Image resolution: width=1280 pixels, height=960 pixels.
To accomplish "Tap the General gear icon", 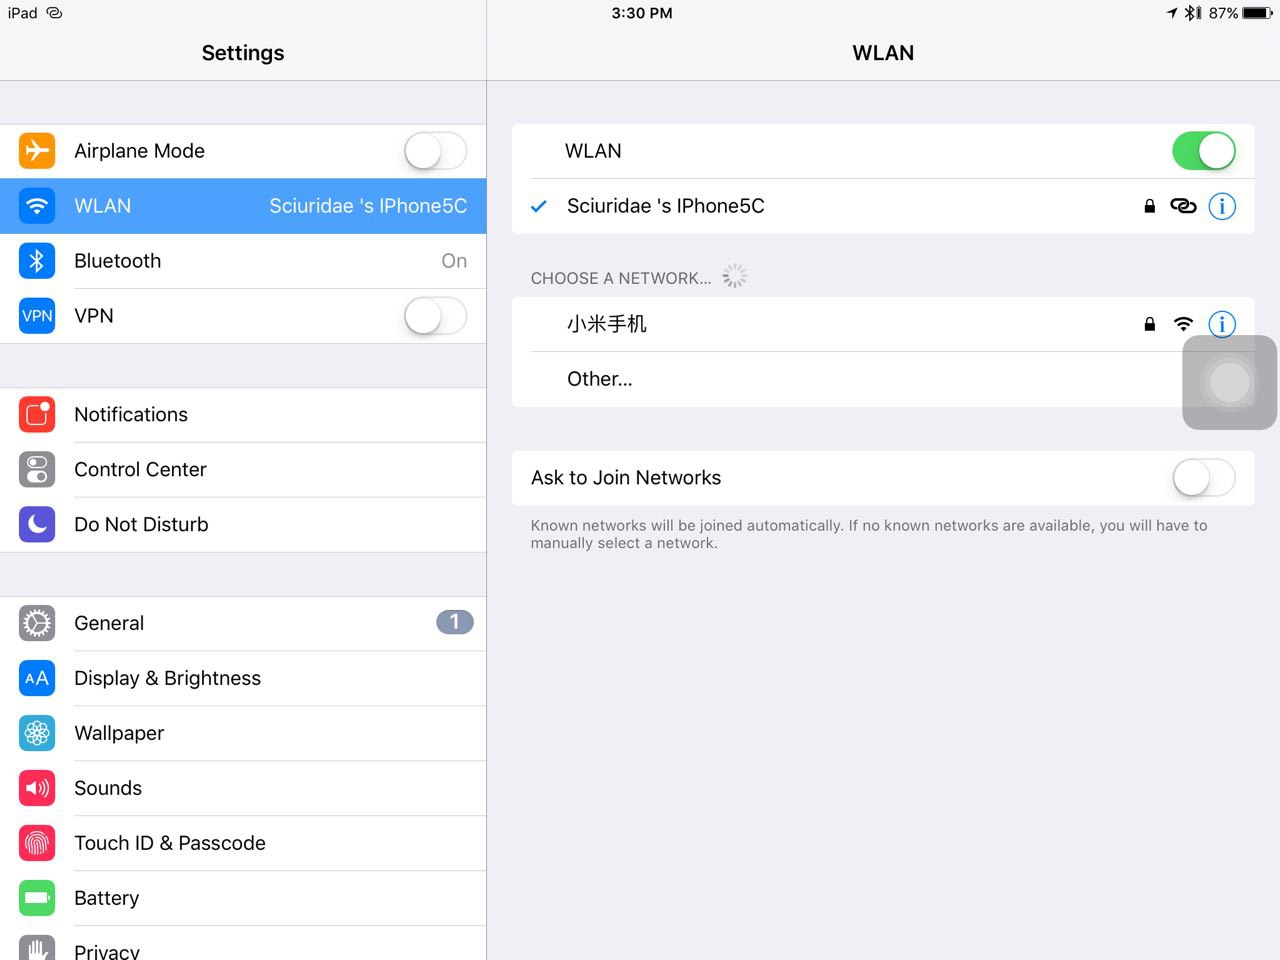I will [37, 623].
